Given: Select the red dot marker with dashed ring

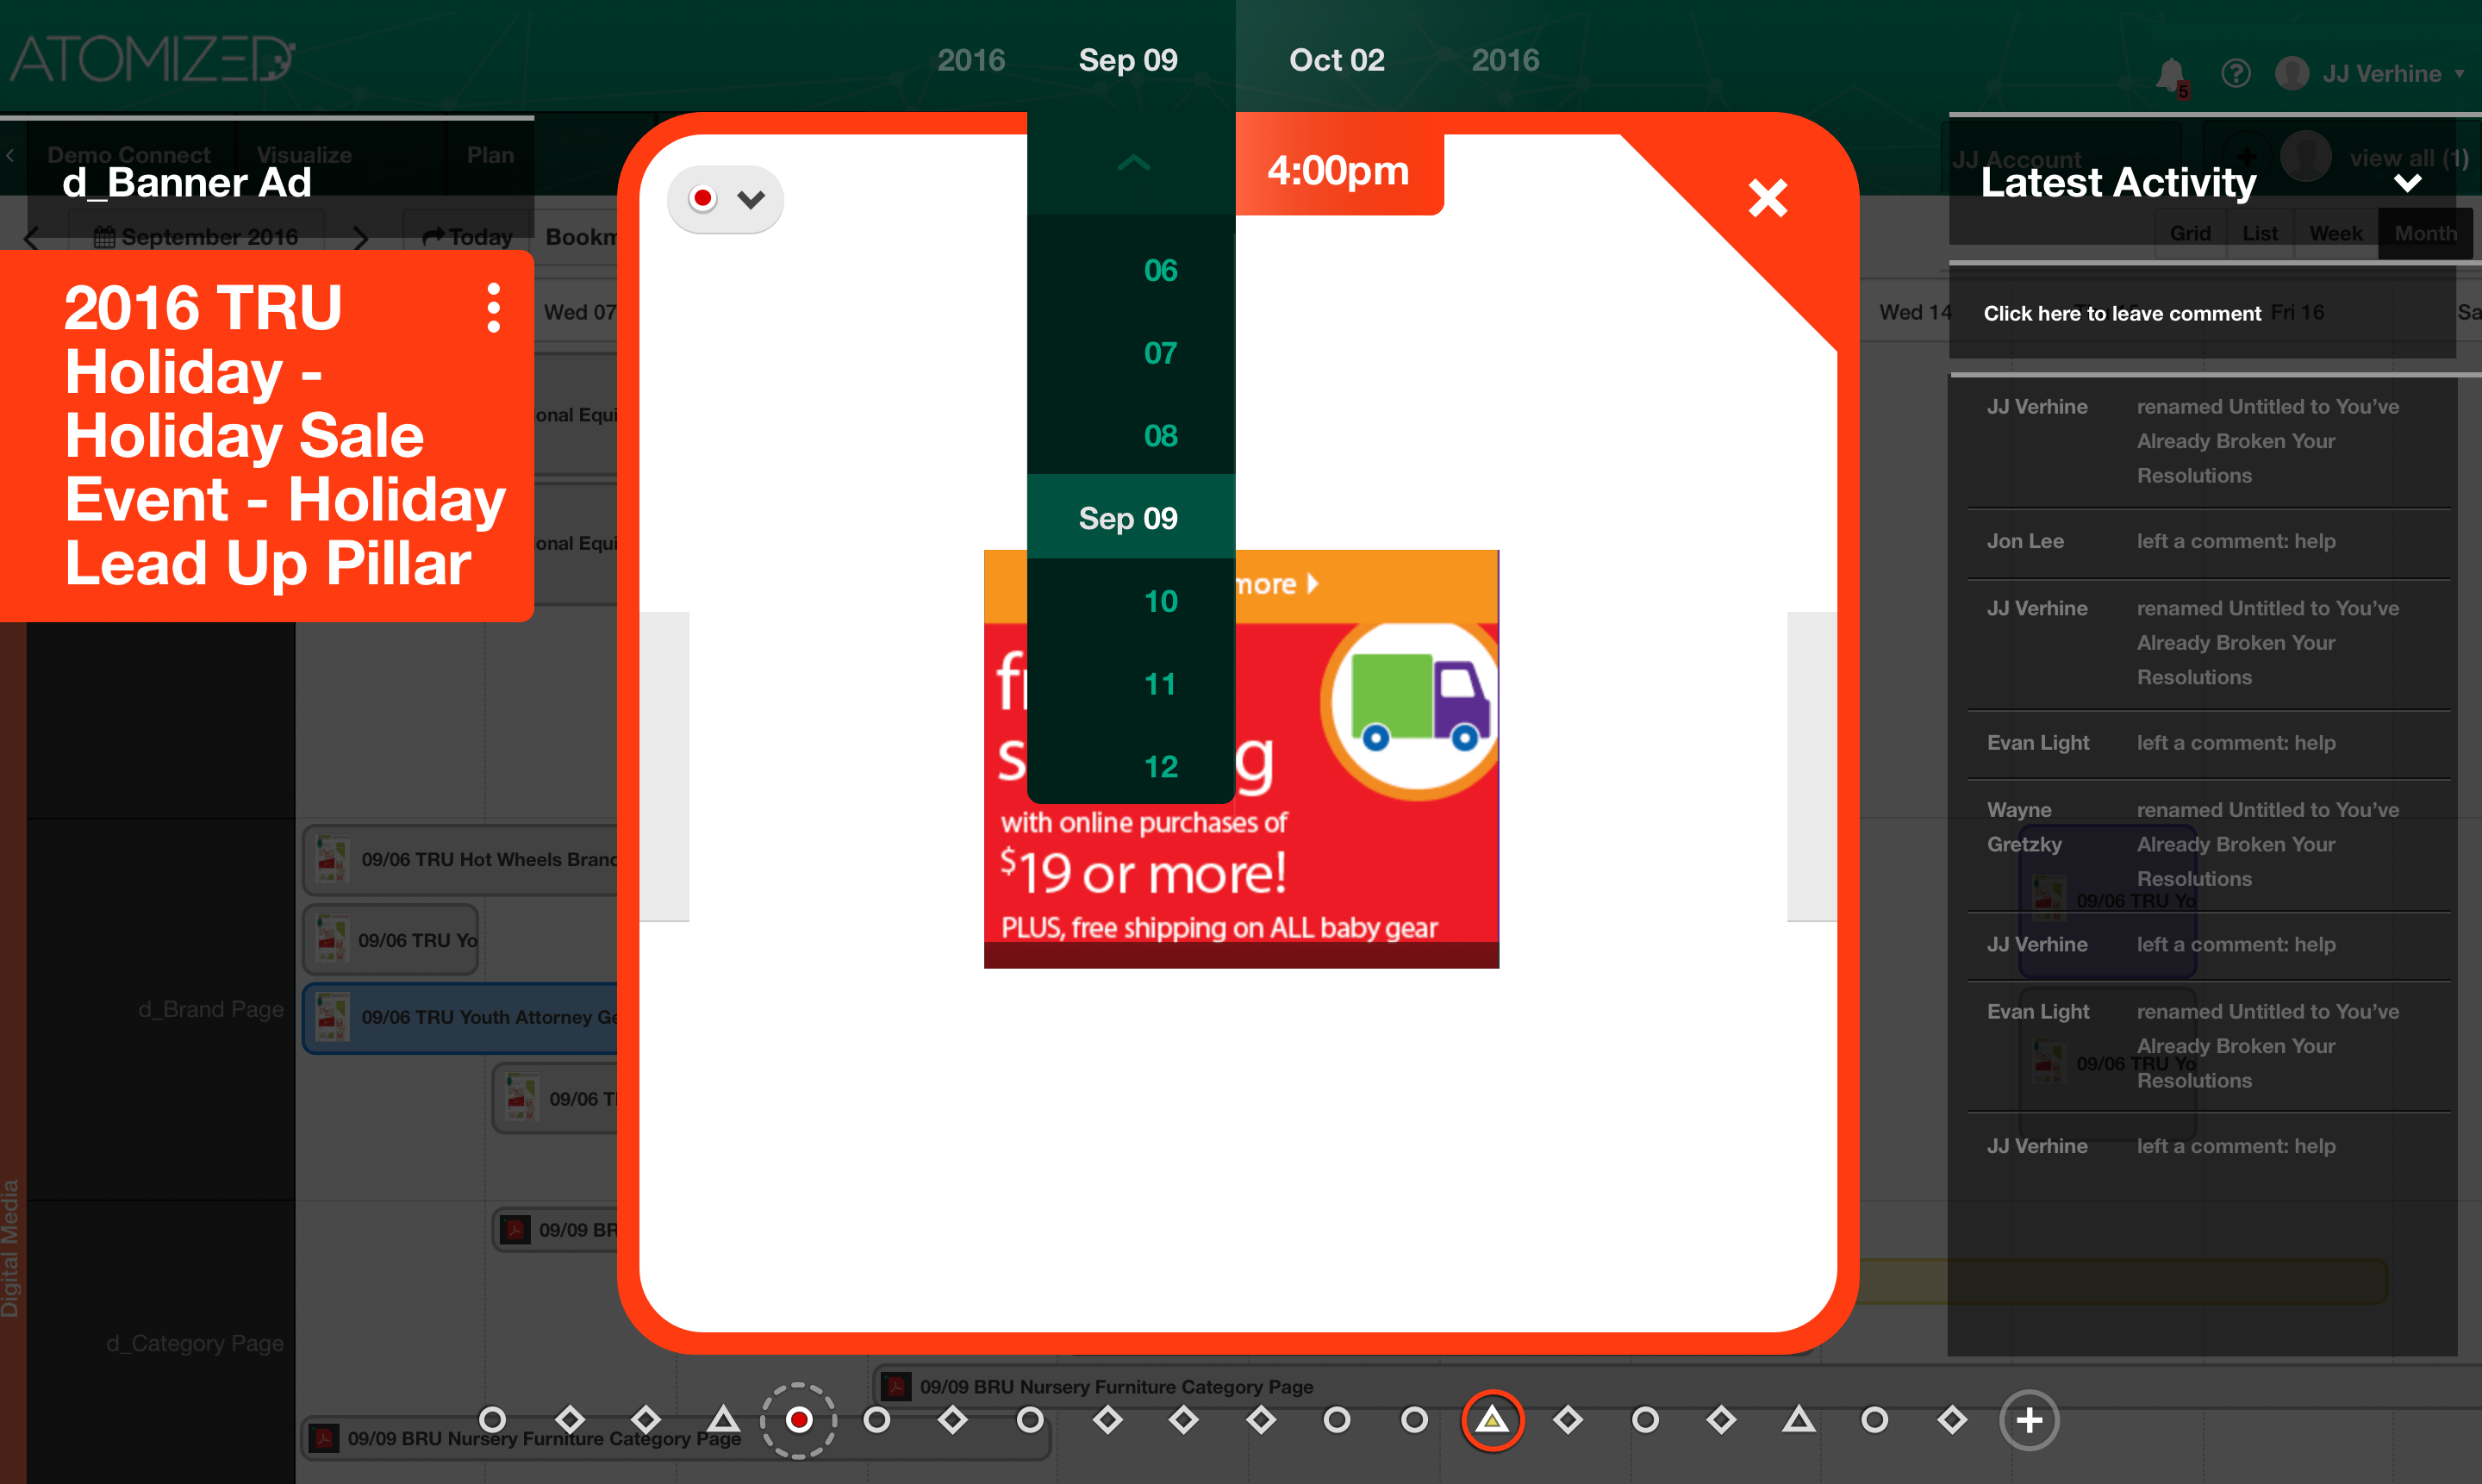Looking at the screenshot, I should 798,1420.
